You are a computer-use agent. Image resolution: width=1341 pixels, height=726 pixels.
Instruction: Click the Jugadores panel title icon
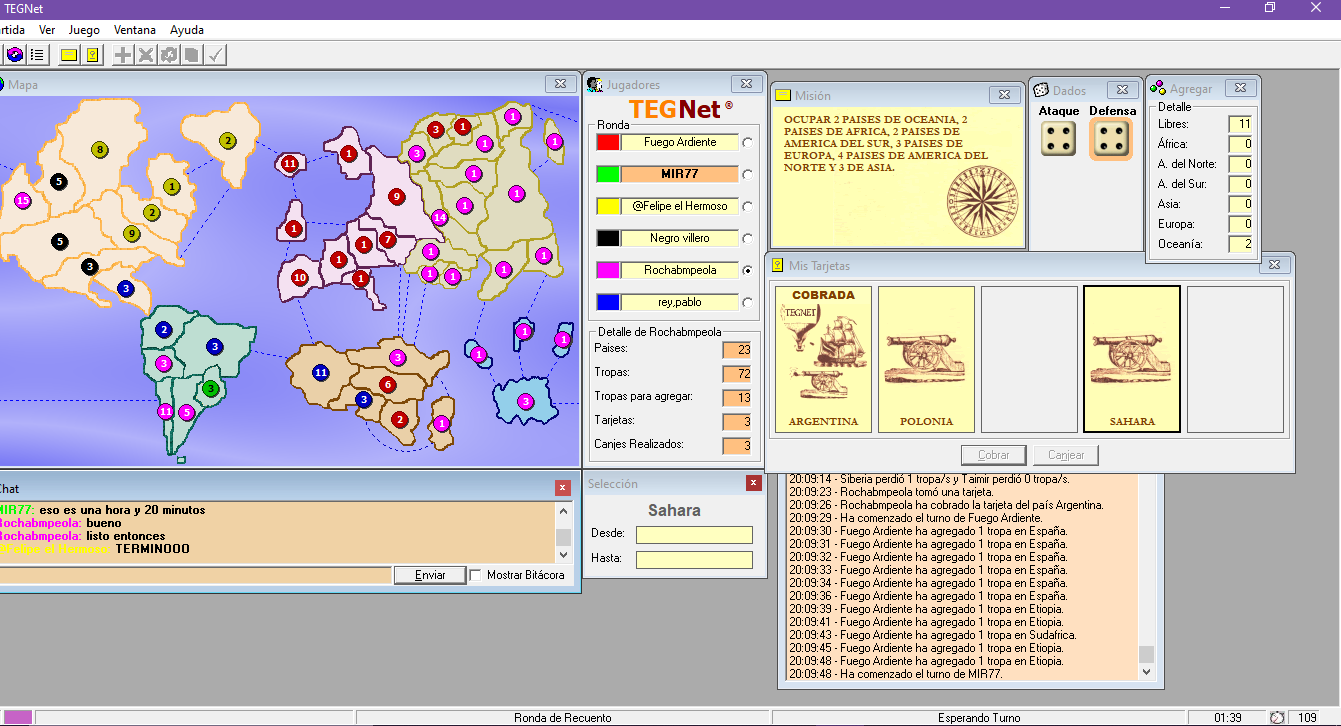coord(595,85)
